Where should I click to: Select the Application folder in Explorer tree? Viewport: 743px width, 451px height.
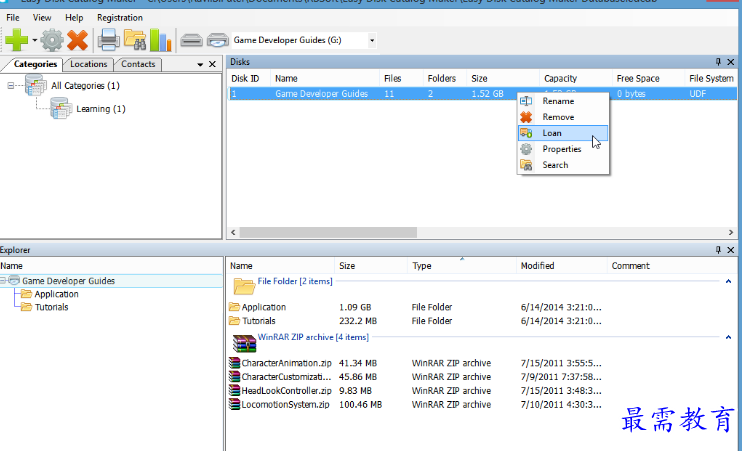pos(56,294)
